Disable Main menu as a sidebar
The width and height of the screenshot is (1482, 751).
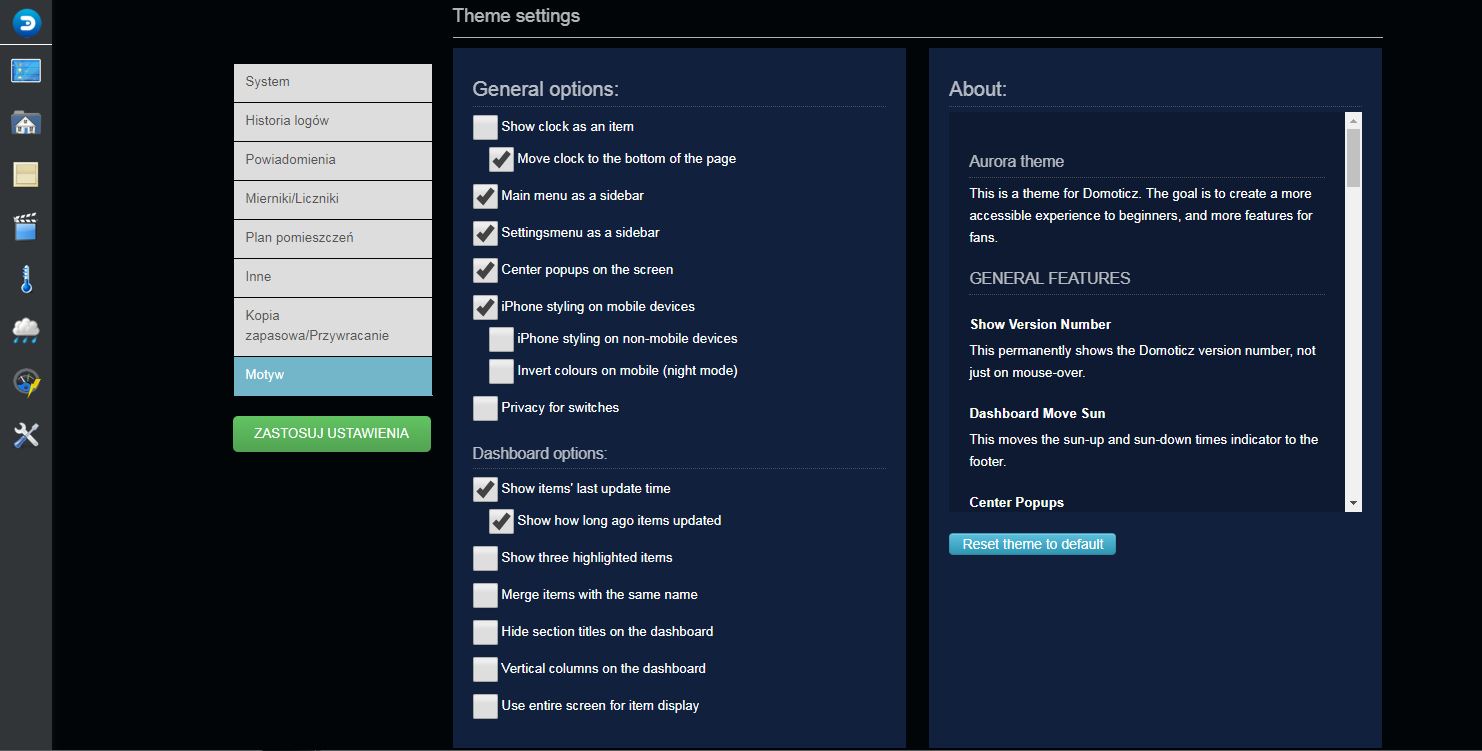485,196
